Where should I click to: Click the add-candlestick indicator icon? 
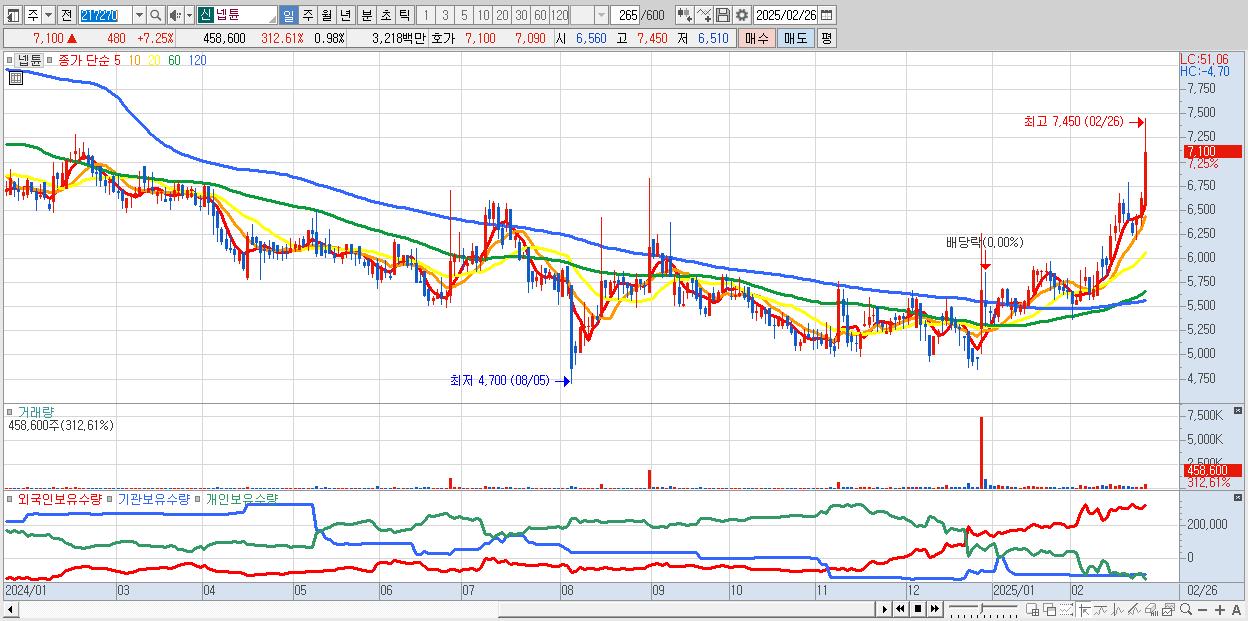click(x=684, y=15)
